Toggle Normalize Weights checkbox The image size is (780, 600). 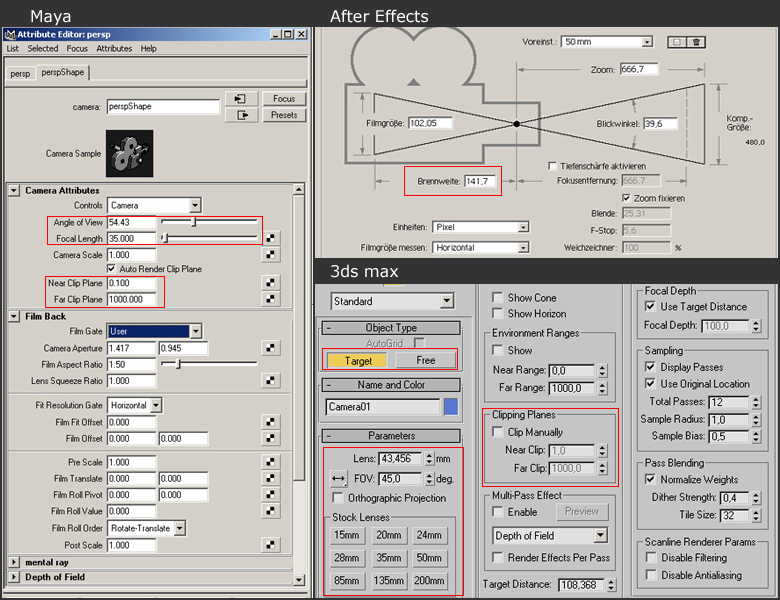point(650,480)
